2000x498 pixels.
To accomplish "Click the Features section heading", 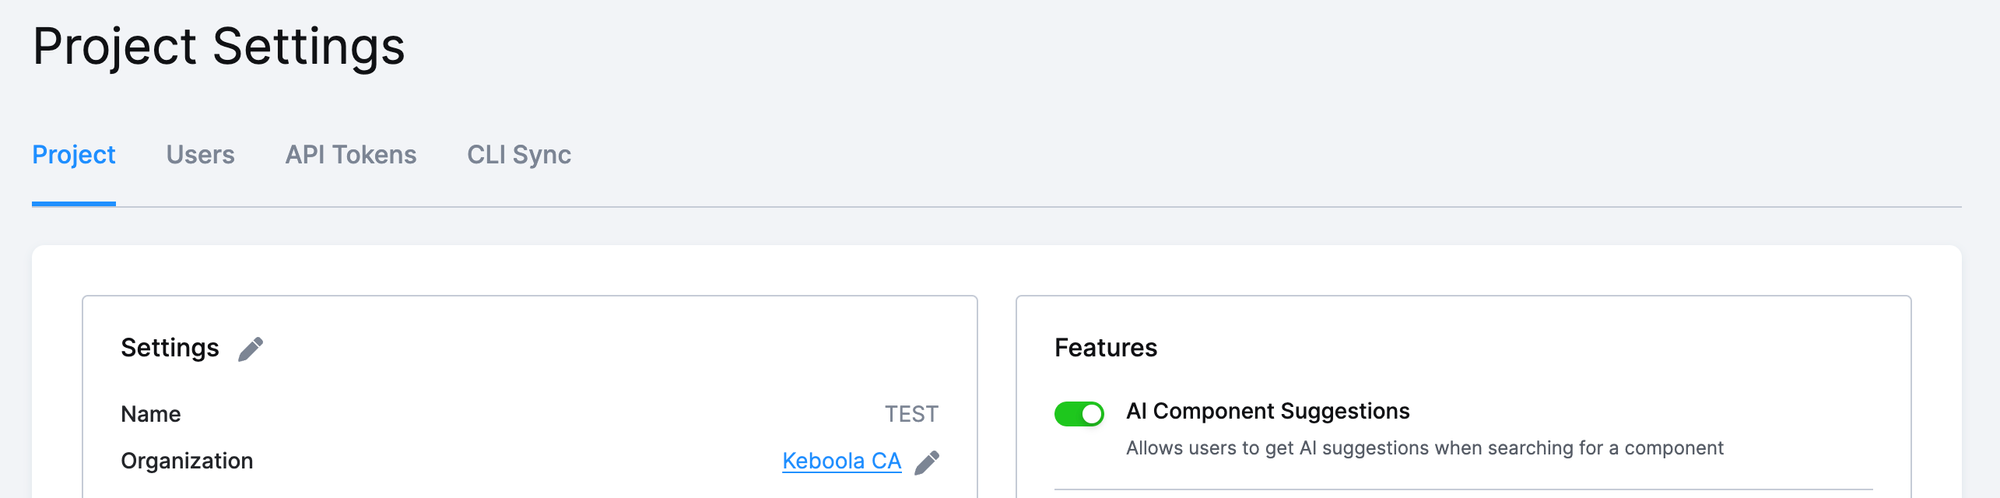I will (x=1105, y=348).
